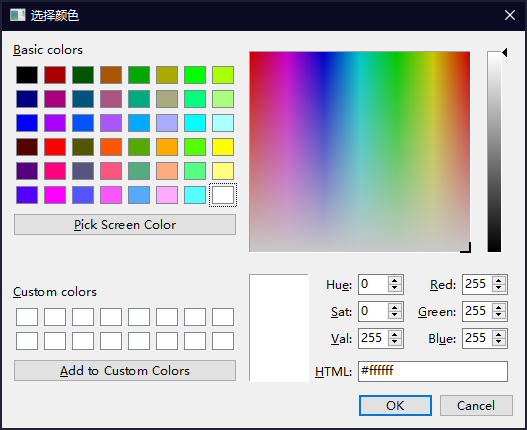
Task: Select the first custom color slot
Action: click(x=27, y=317)
